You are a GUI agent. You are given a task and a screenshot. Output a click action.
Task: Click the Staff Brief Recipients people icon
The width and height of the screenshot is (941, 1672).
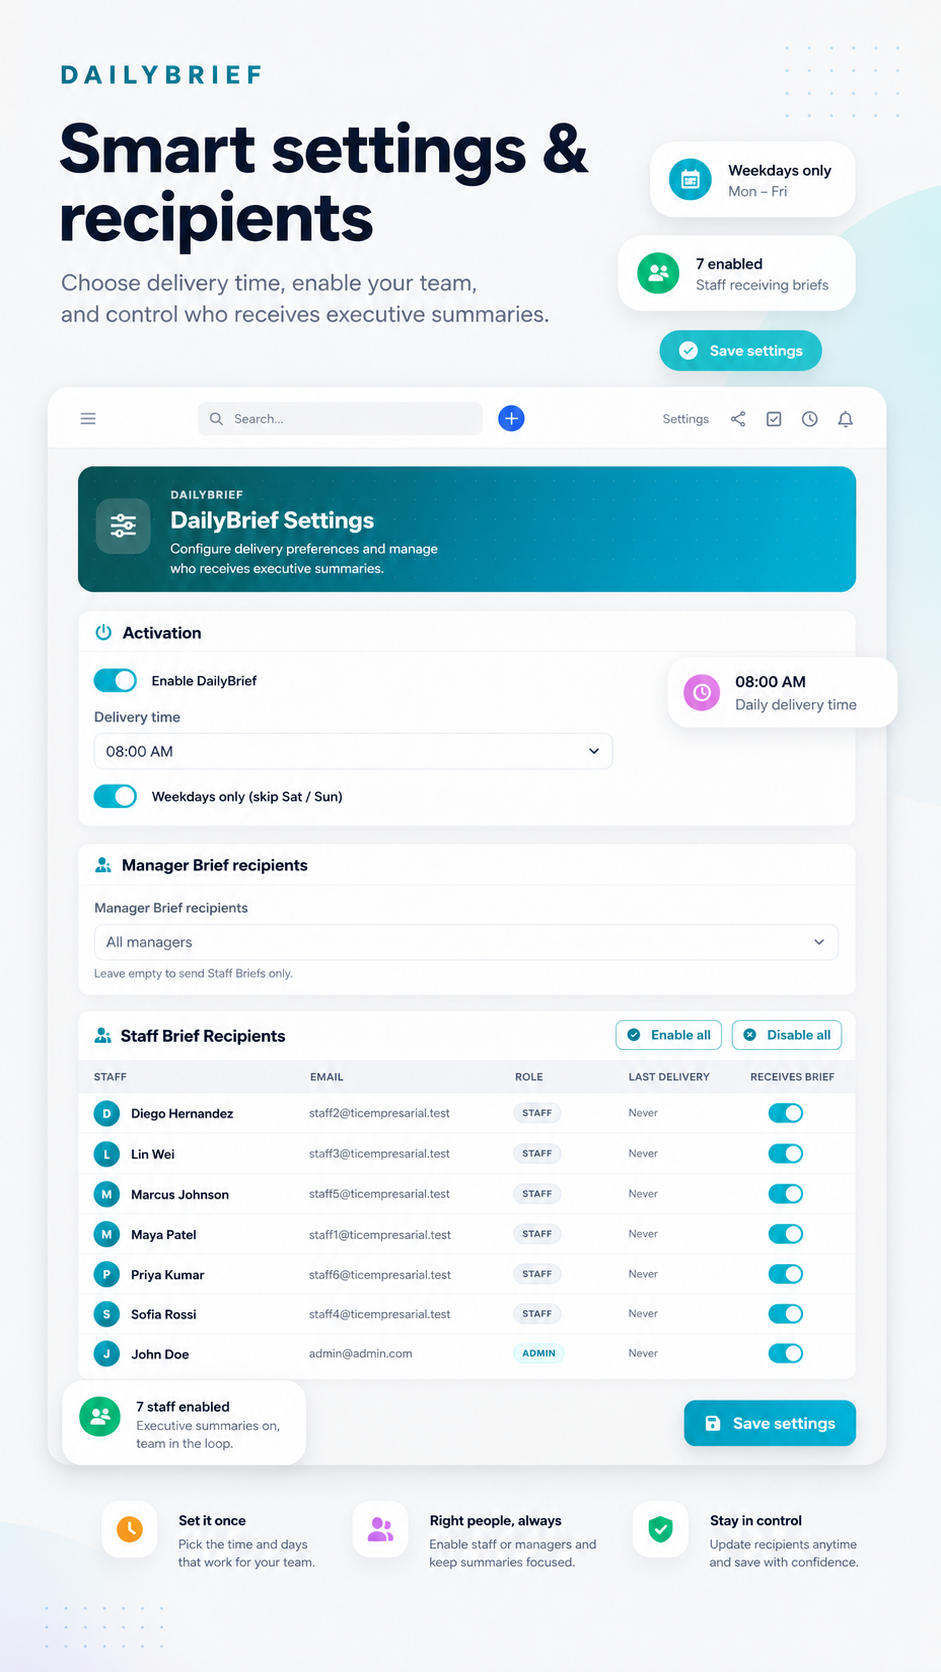pyautogui.click(x=103, y=1036)
